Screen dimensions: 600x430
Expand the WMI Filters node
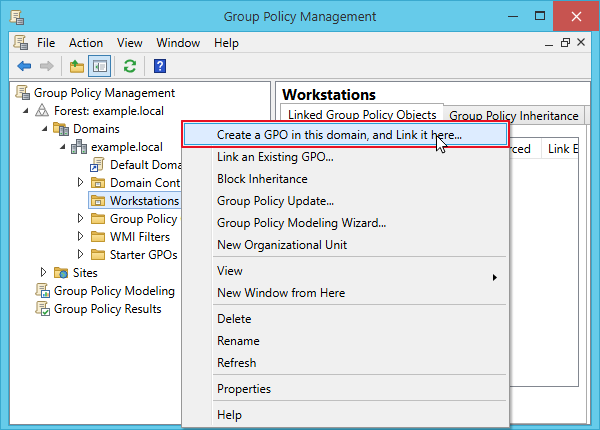[80, 236]
